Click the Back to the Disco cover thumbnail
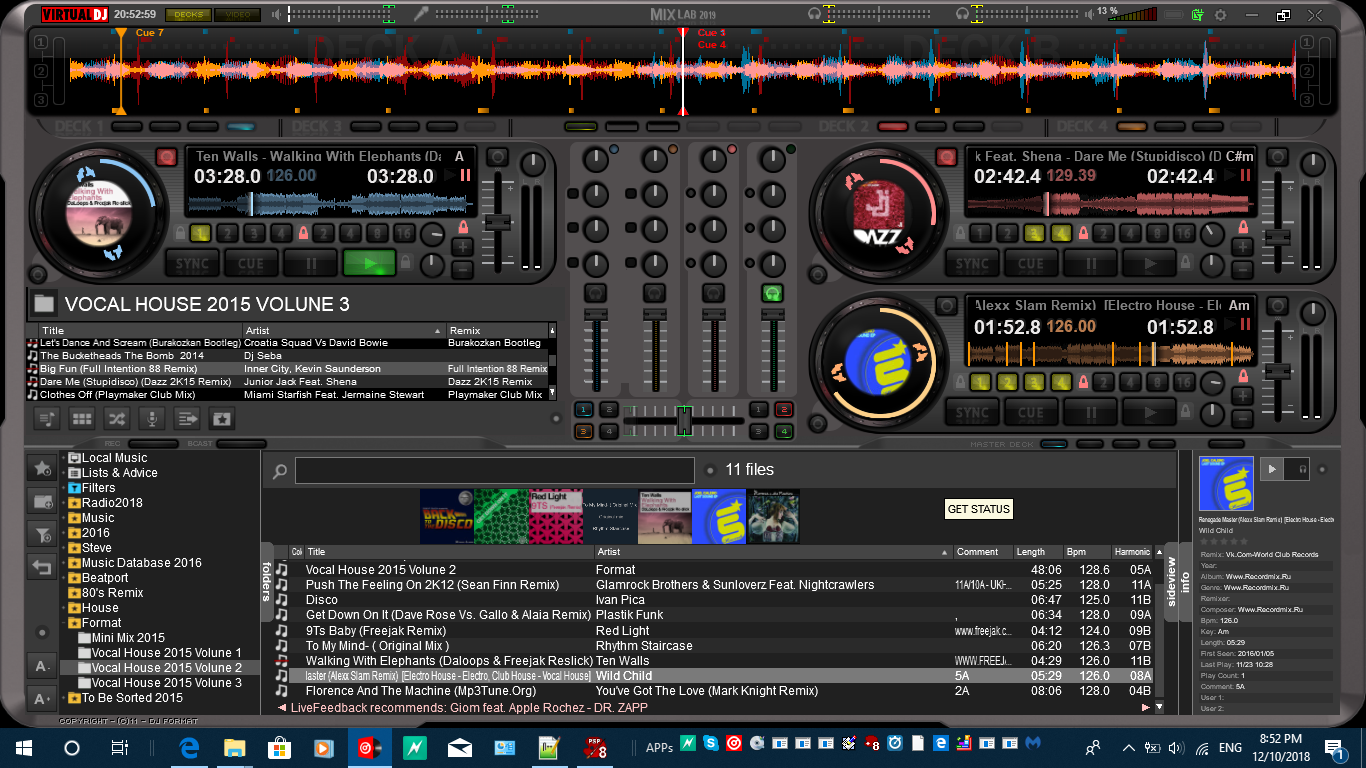The width and height of the screenshot is (1366, 768). [x=446, y=516]
